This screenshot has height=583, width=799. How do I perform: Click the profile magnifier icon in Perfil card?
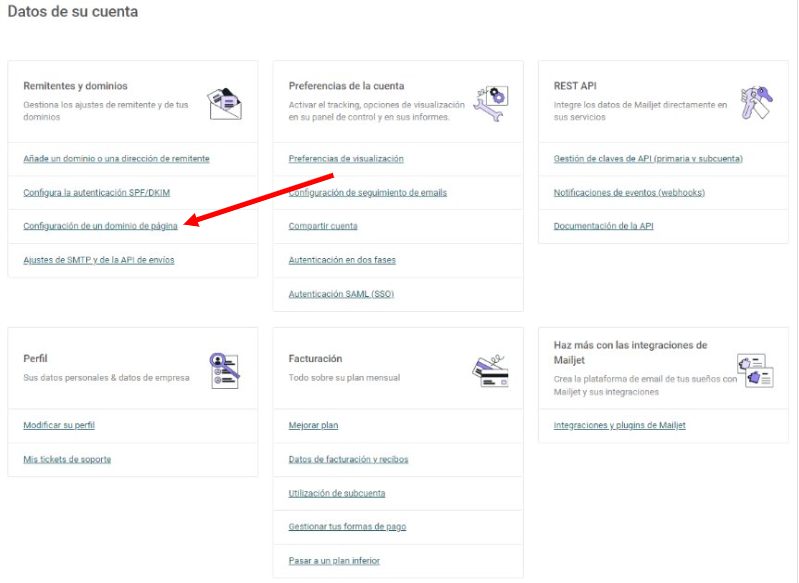click(x=224, y=371)
